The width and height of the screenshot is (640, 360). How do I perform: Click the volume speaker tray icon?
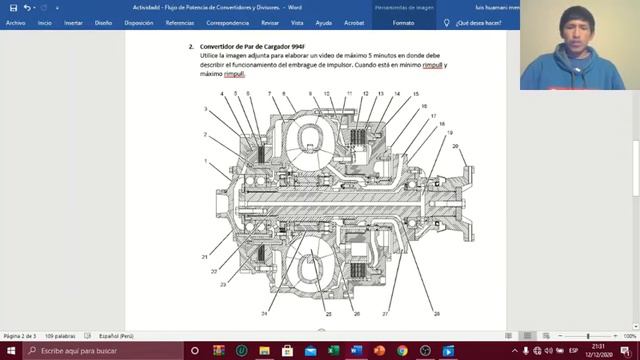tap(549, 351)
